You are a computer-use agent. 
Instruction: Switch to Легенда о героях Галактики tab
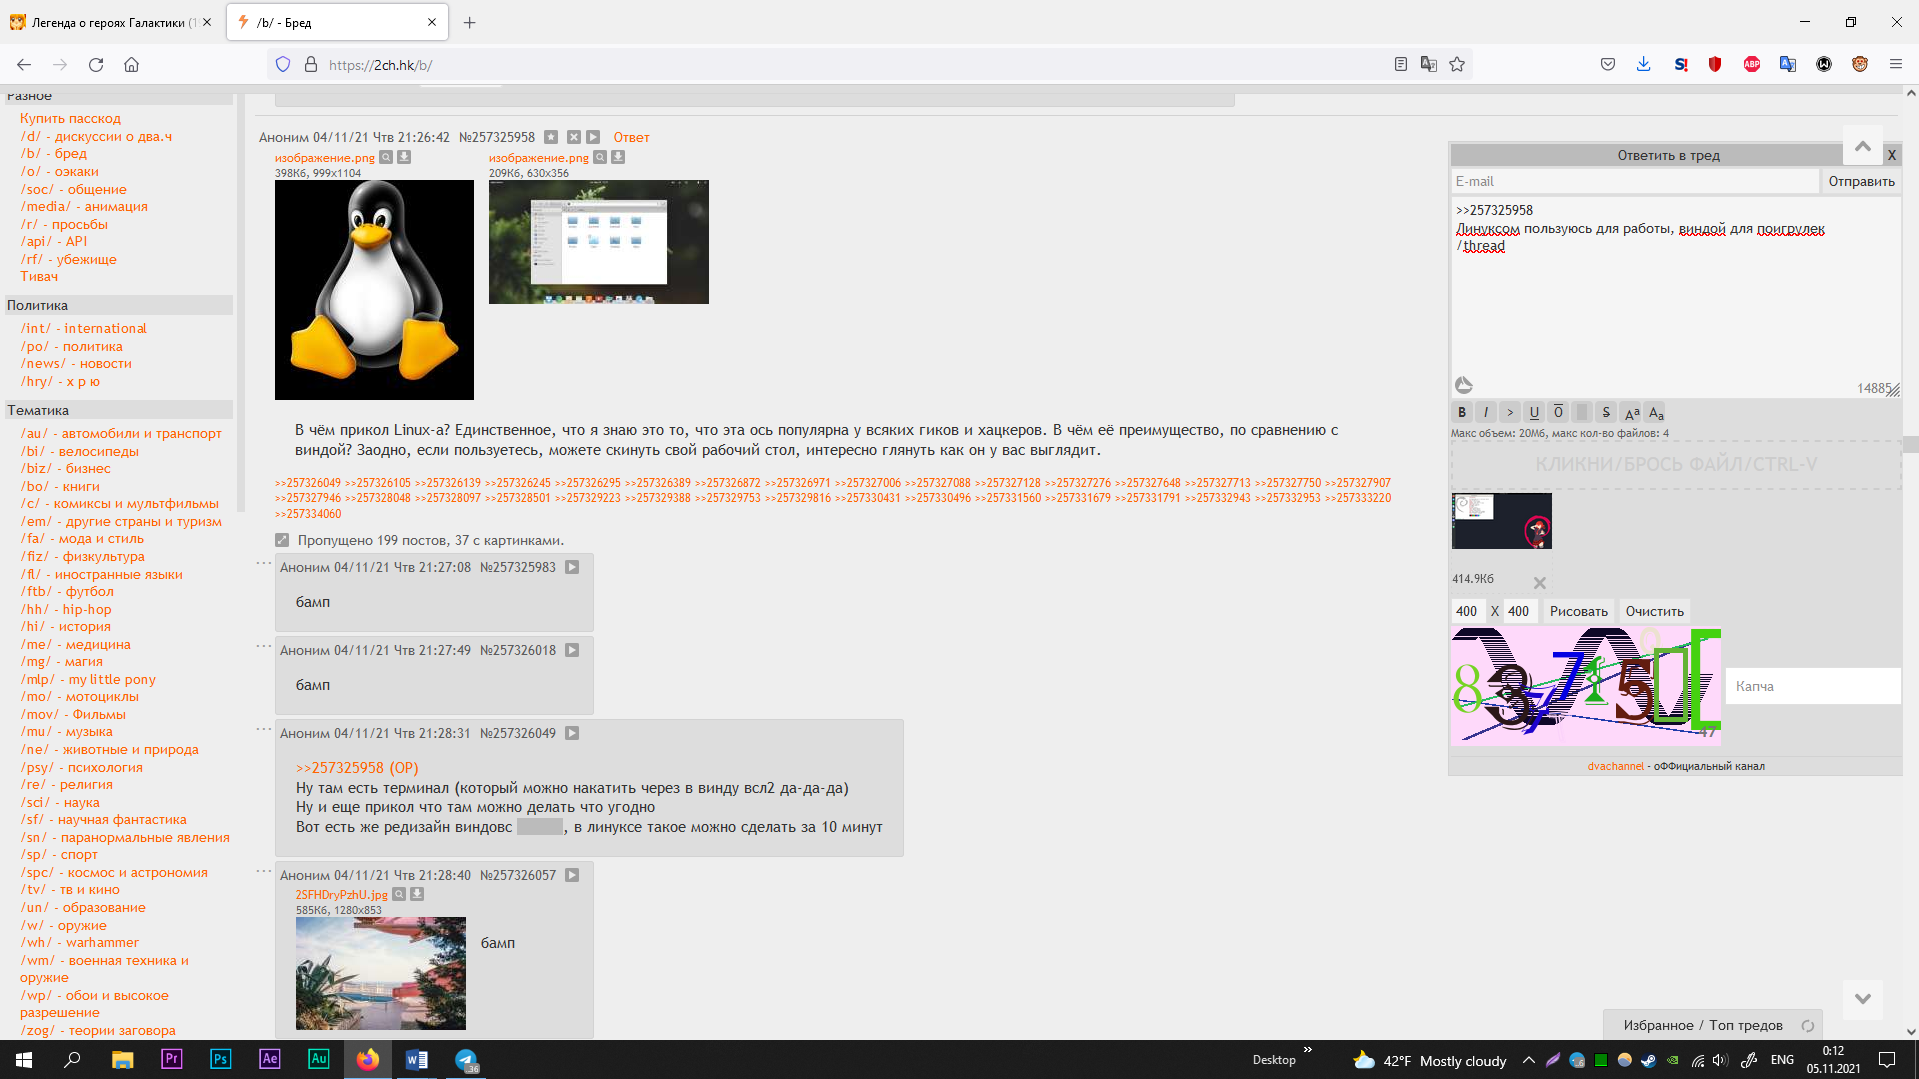[x=113, y=22]
